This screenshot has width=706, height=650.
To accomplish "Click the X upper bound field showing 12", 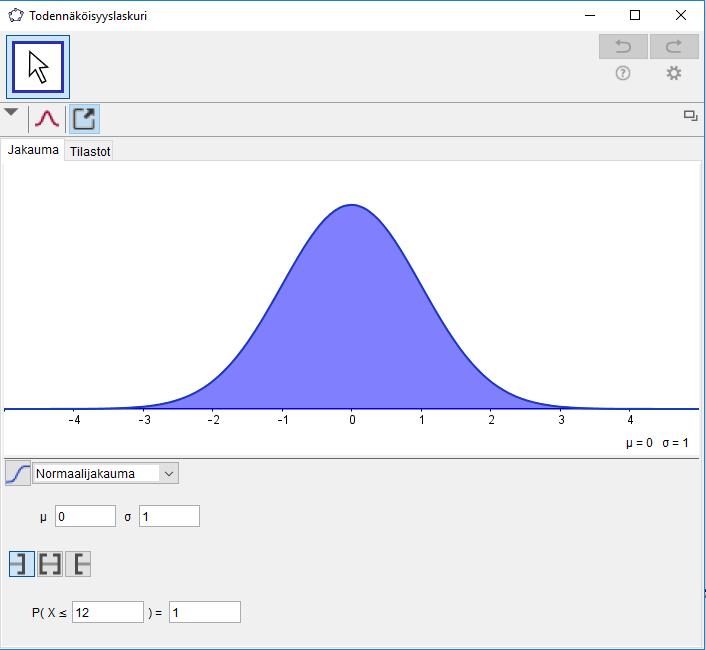I will 108,613.
